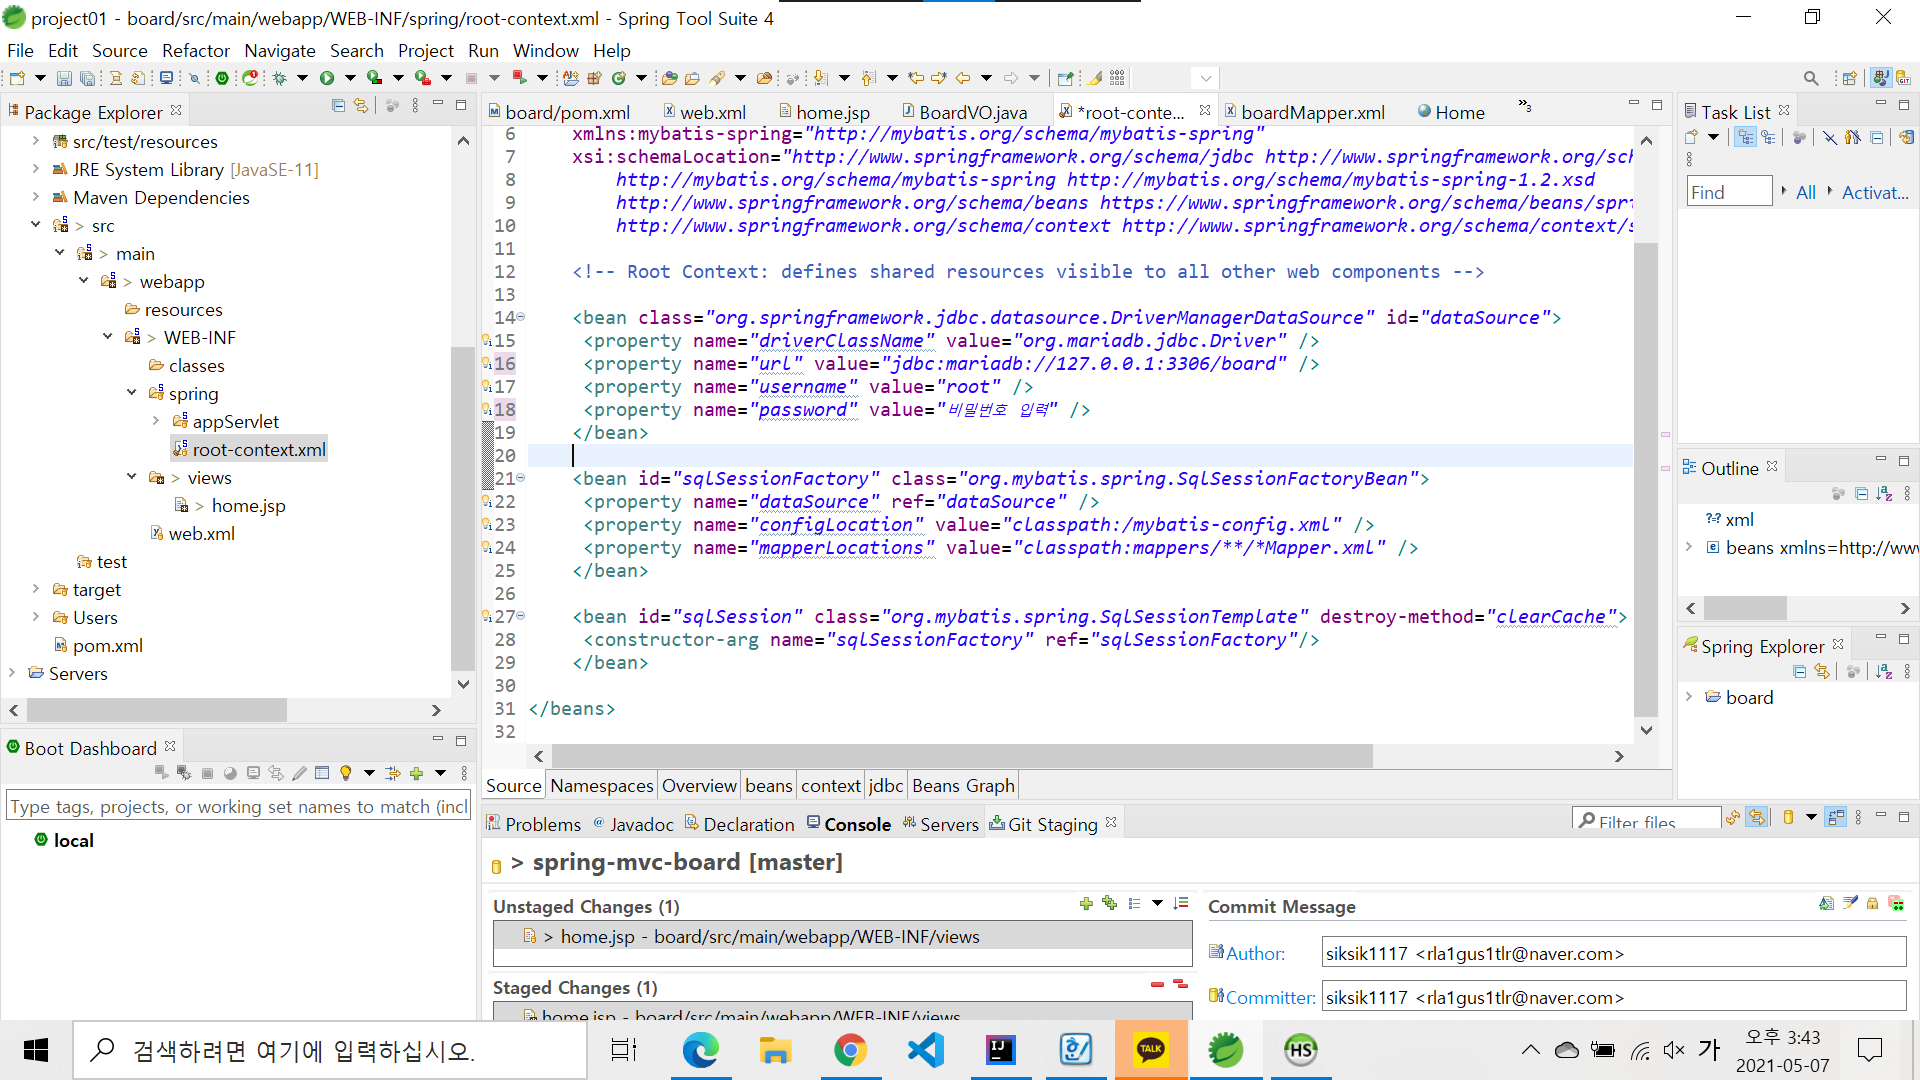Collapse all in Package Explorer
The width and height of the screenshot is (1920, 1080).
[338, 106]
